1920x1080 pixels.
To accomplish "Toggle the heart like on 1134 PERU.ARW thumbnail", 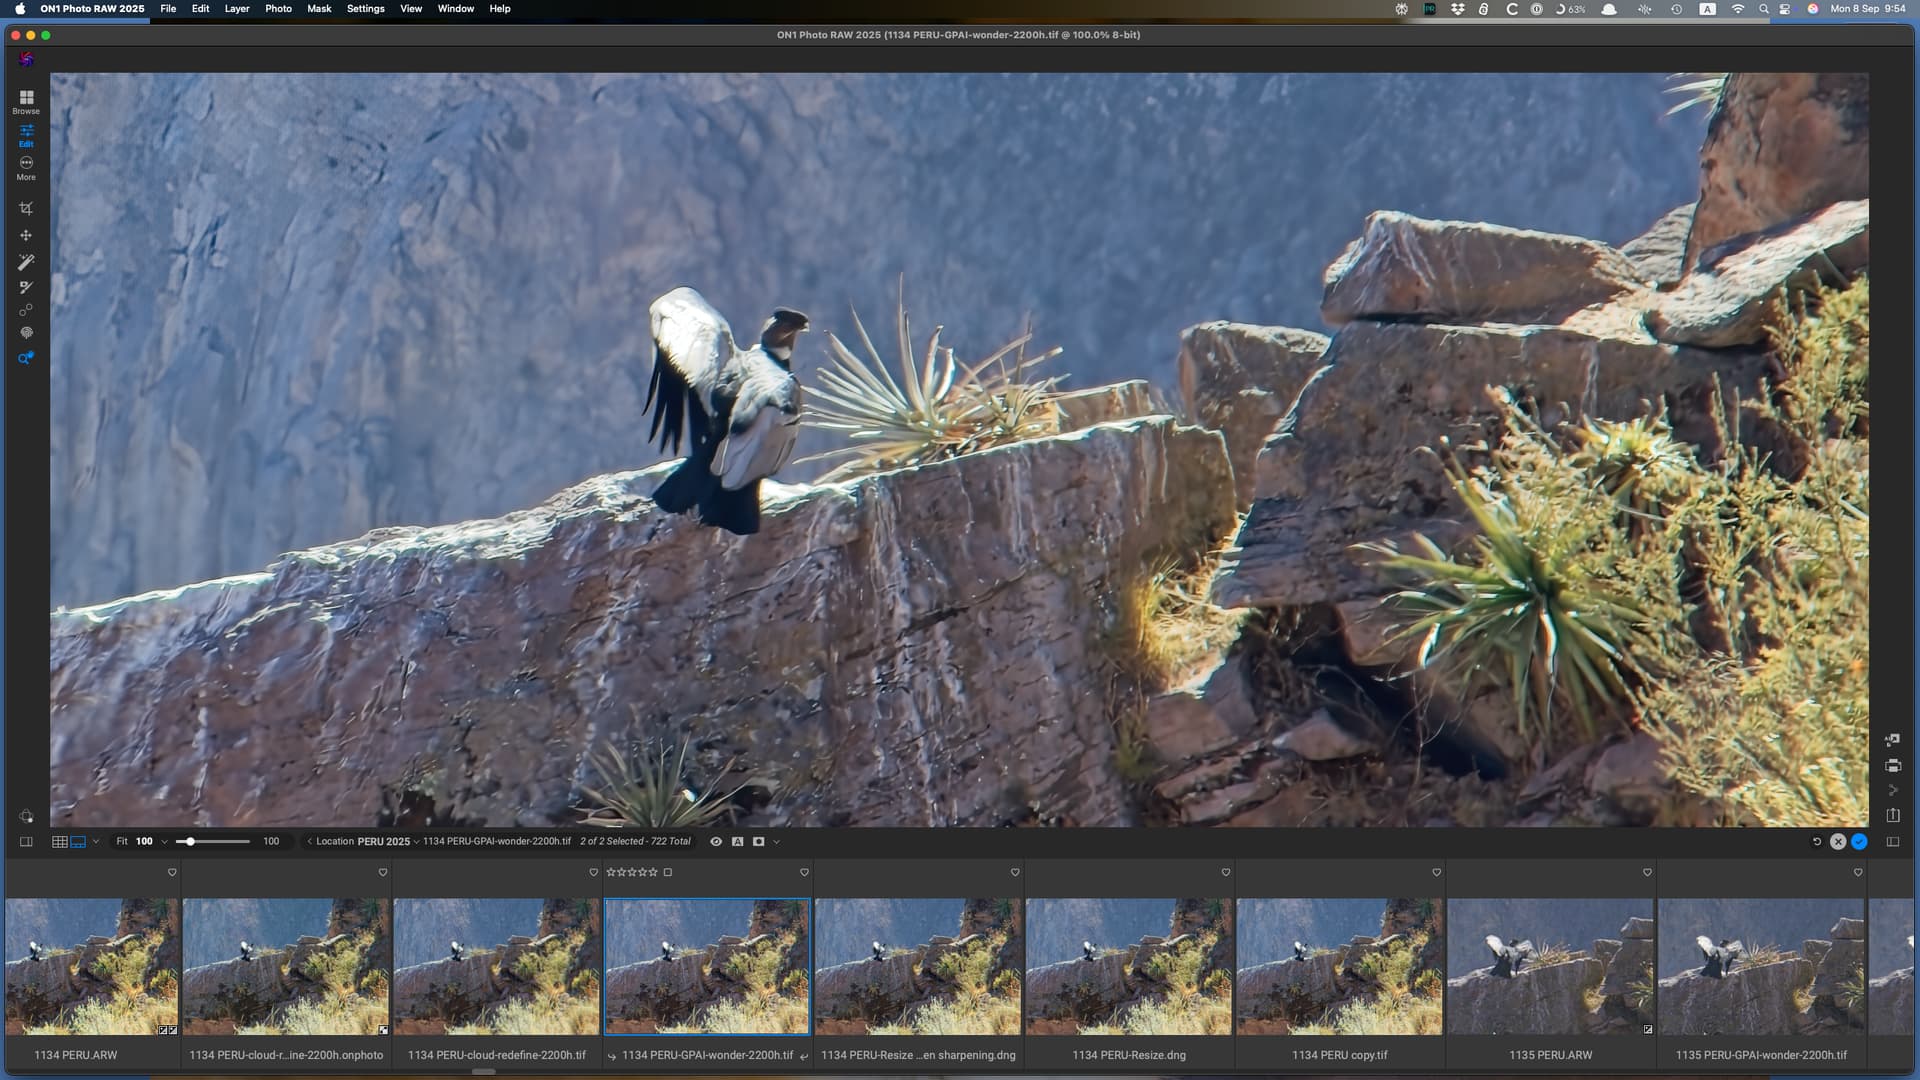I will click(x=172, y=872).
